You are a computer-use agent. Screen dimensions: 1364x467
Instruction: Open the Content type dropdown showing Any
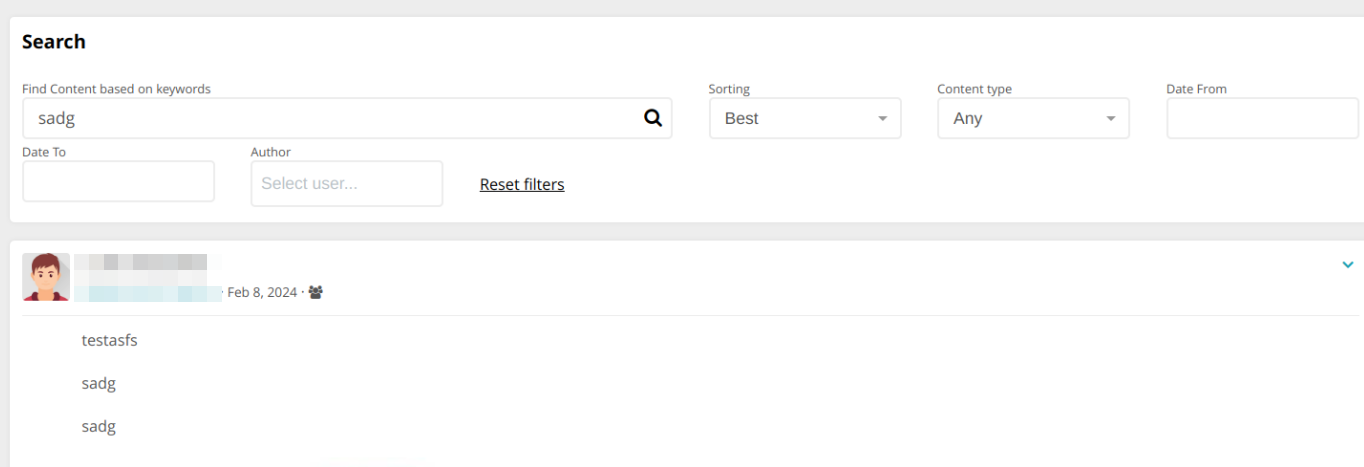tap(1033, 118)
